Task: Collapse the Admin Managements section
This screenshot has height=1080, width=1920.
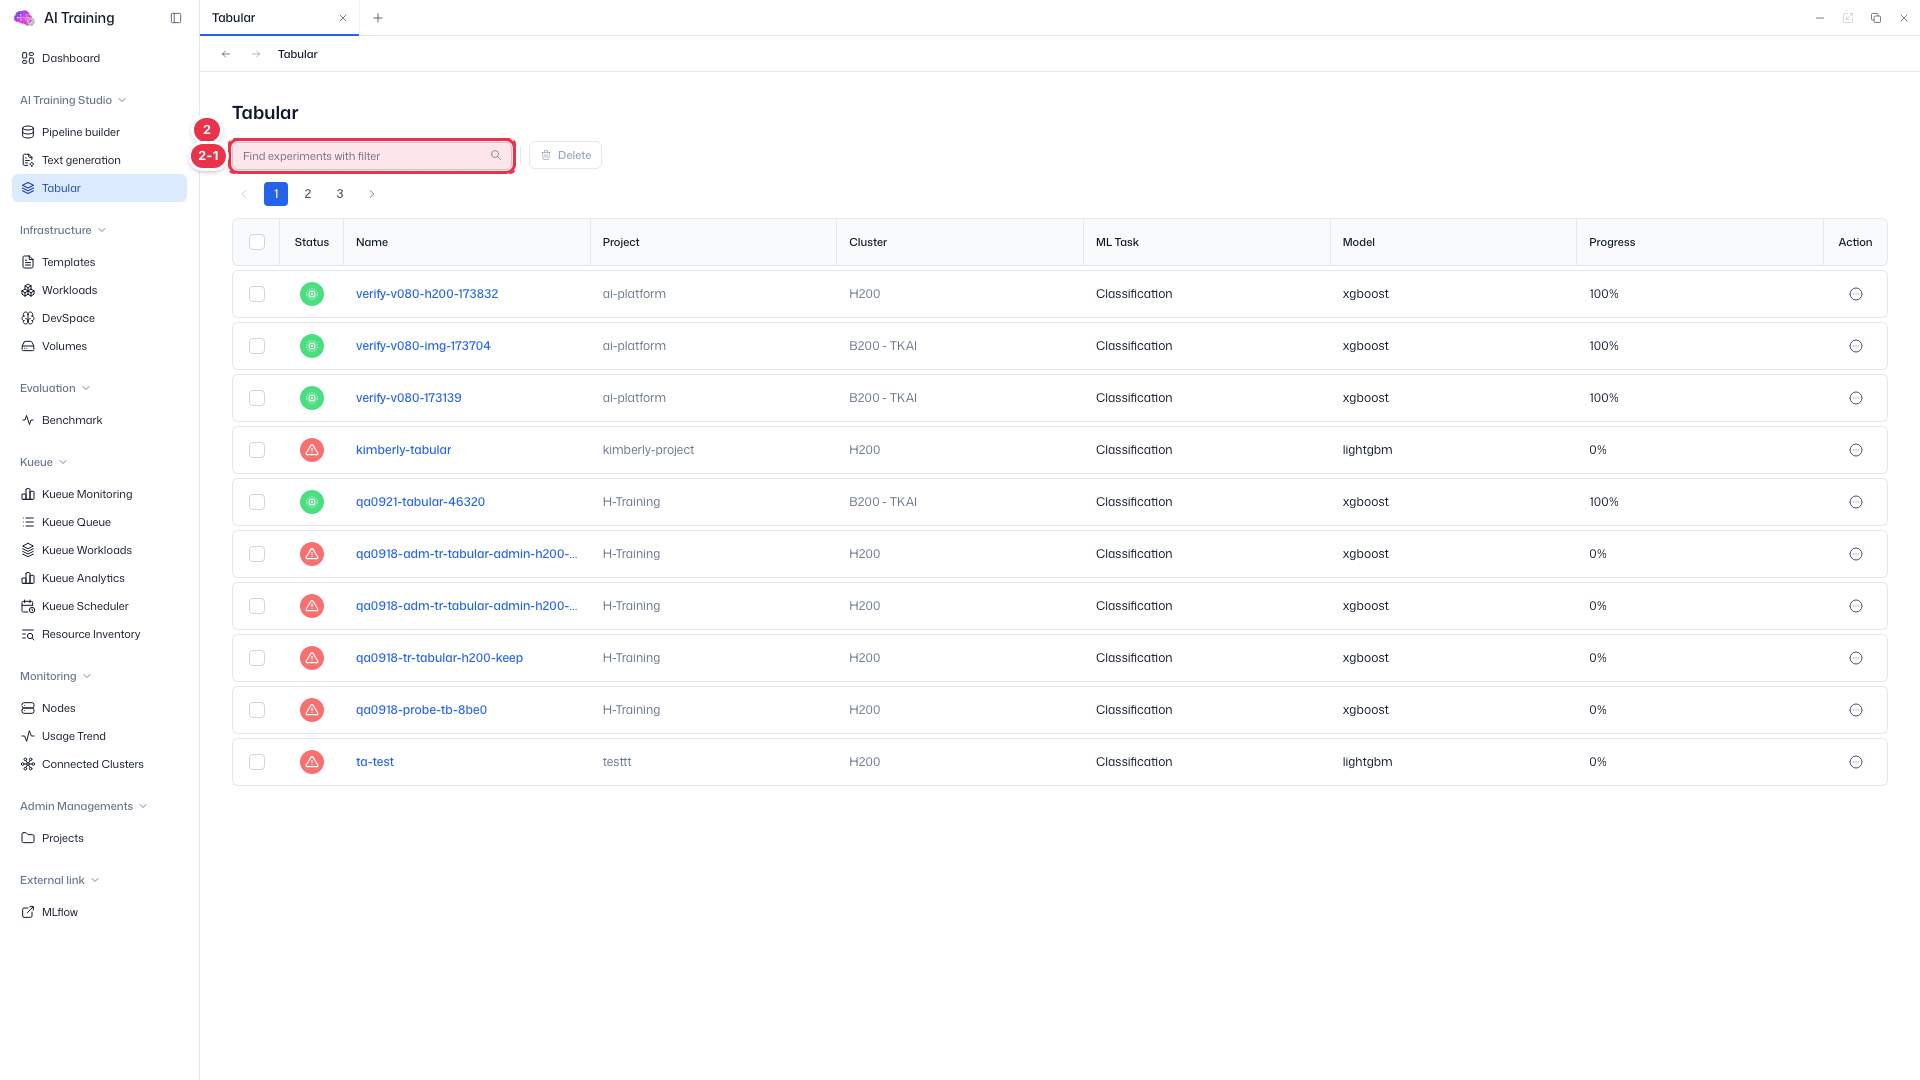Action: (x=84, y=806)
